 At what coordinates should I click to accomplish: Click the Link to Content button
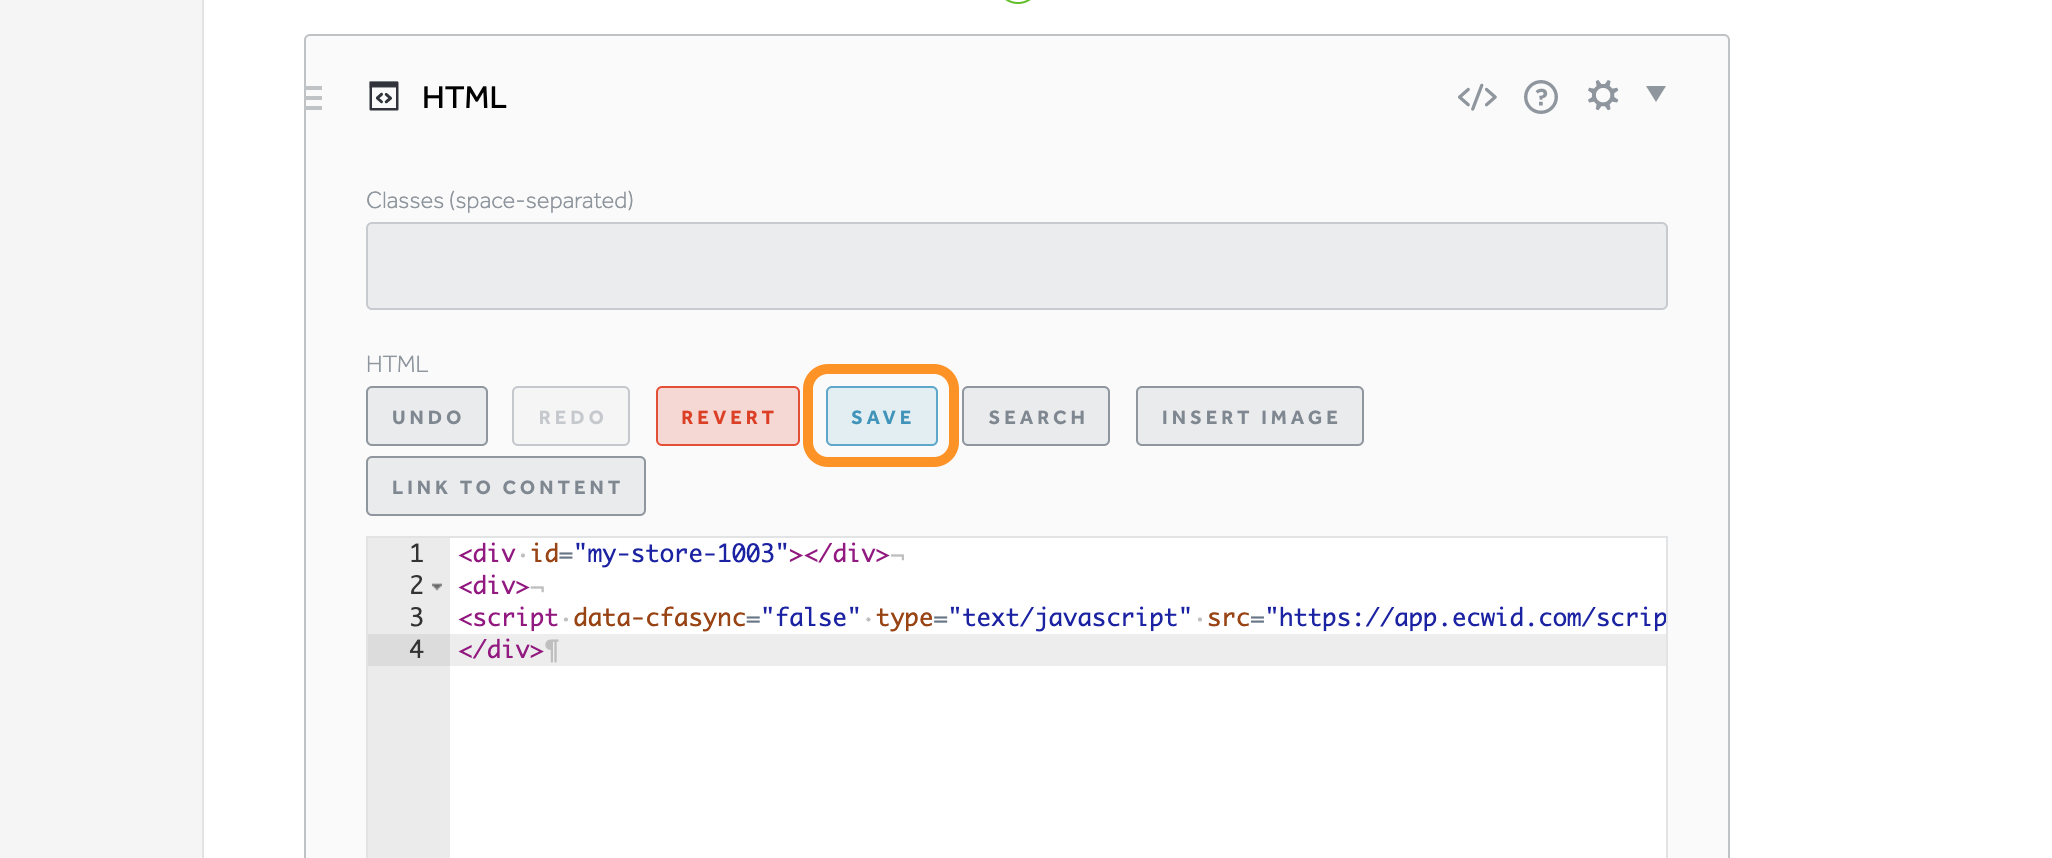pyautogui.click(x=506, y=487)
